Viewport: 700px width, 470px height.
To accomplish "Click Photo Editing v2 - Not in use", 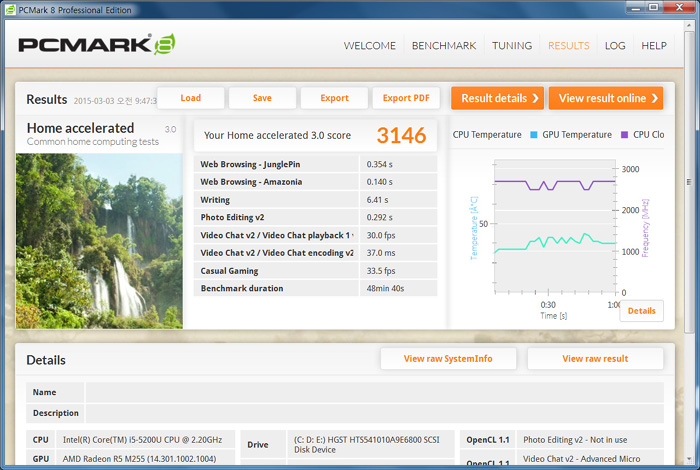I will tap(575, 440).
